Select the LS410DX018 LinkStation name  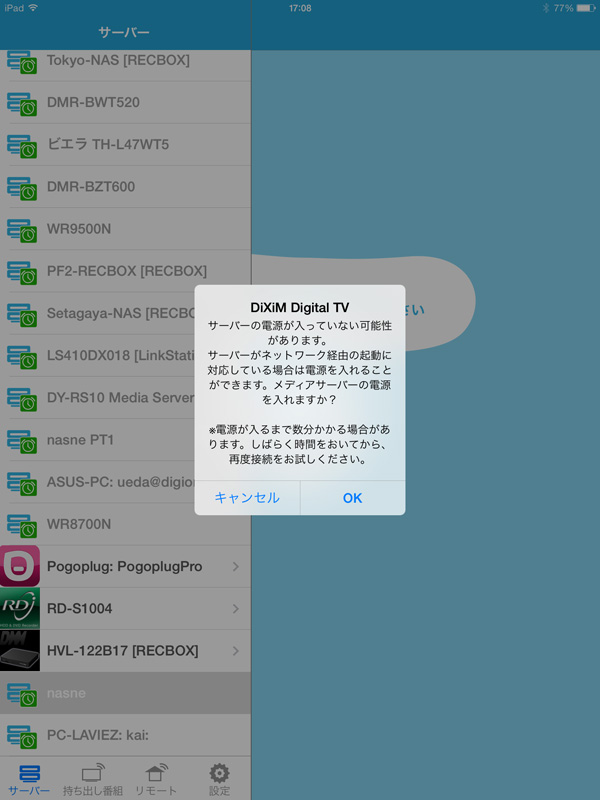[121, 355]
